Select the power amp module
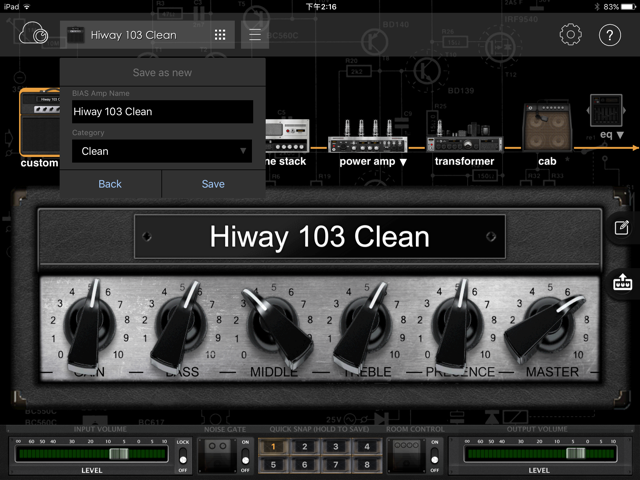The height and width of the screenshot is (480, 640). coord(367,137)
